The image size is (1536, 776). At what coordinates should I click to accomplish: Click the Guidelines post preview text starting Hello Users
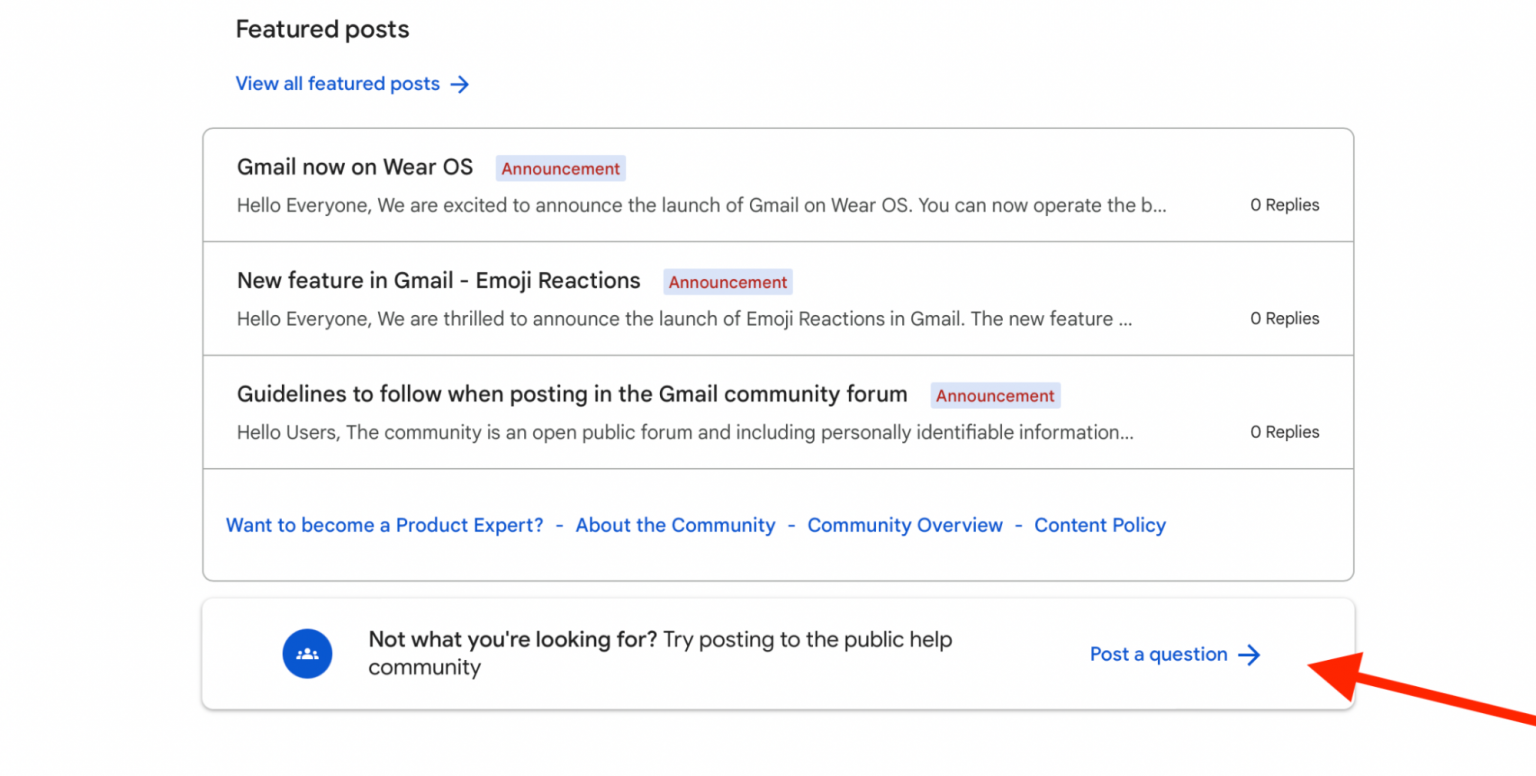point(684,433)
